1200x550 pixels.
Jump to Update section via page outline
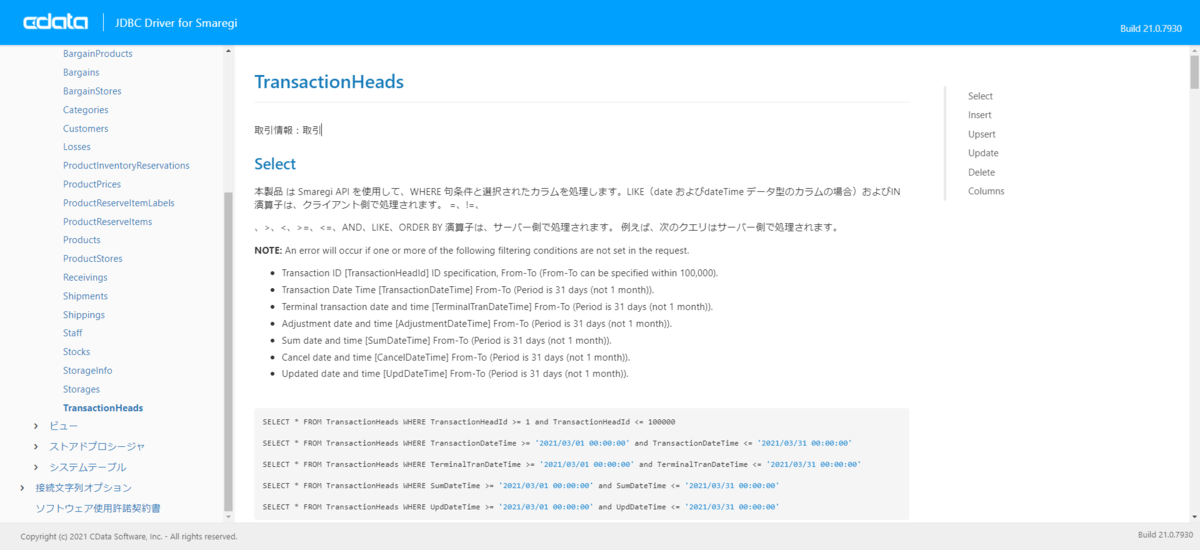pyautogui.click(x=983, y=153)
